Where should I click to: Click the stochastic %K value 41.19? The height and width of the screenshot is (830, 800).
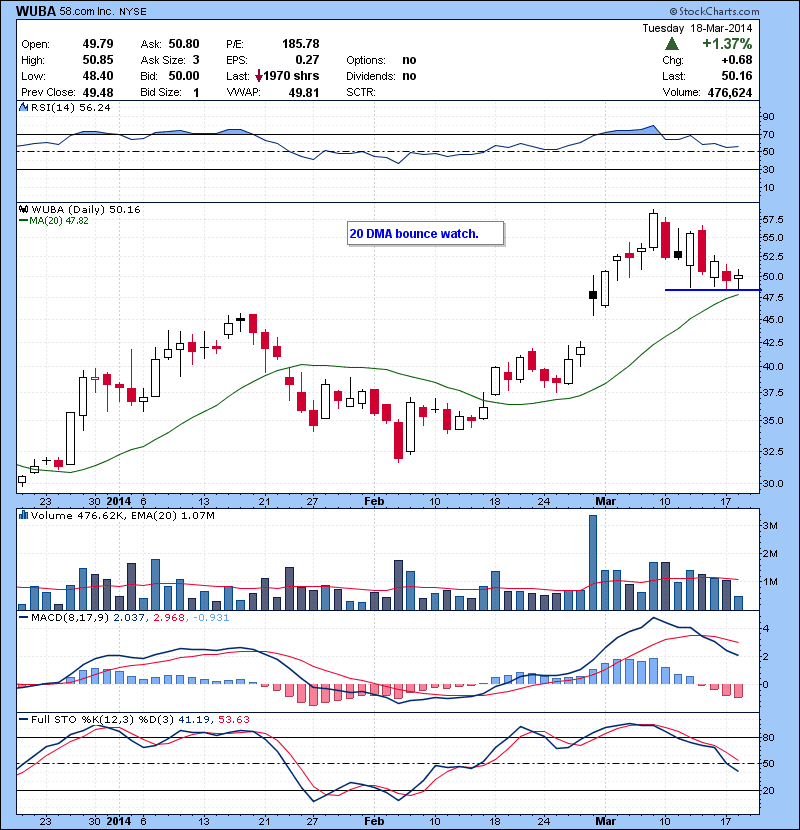(194, 719)
